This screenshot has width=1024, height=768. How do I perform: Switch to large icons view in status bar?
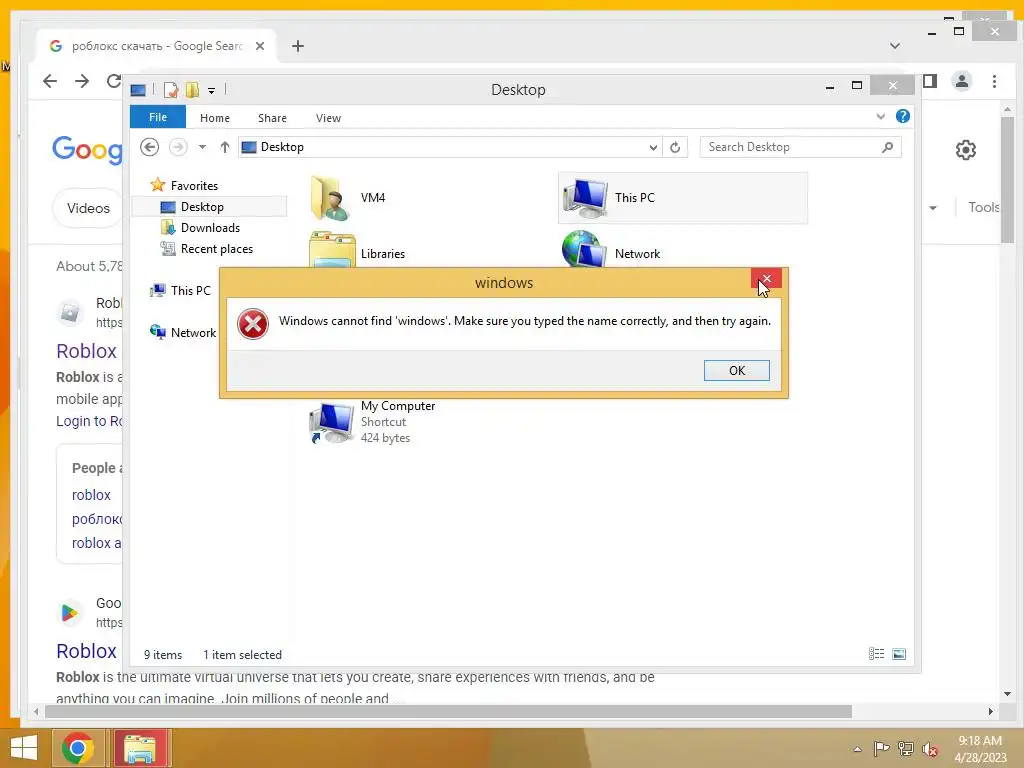point(899,654)
